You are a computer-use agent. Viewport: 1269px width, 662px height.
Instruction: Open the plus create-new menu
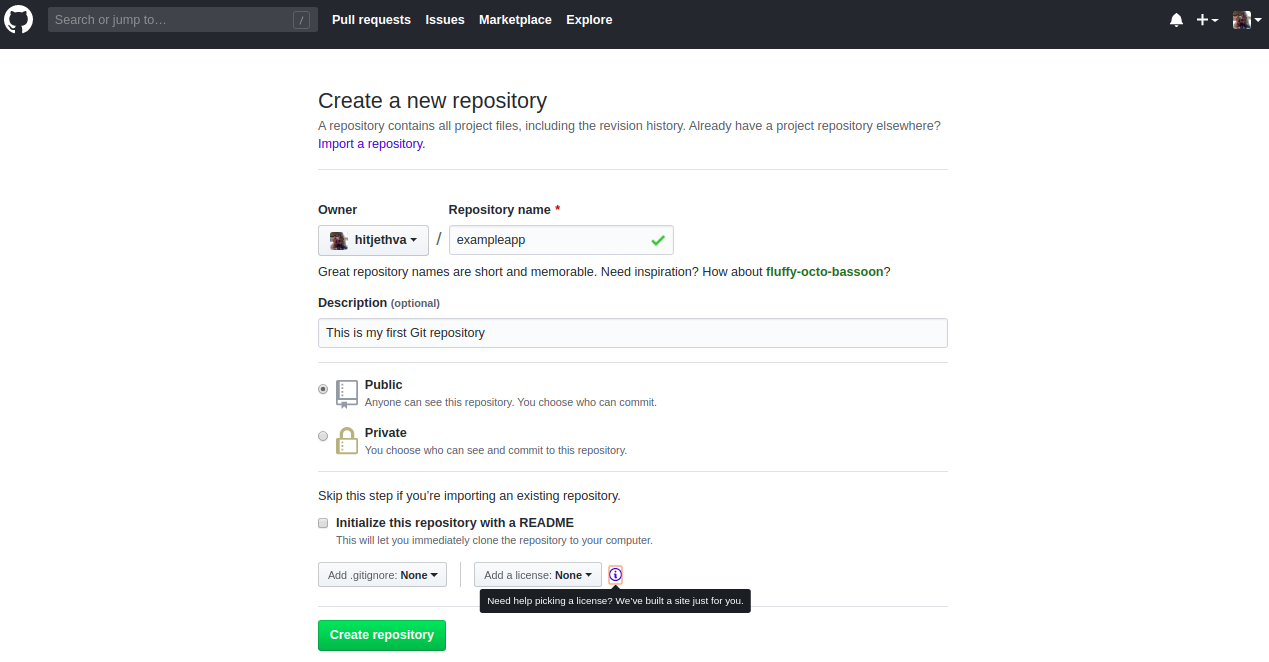click(1207, 20)
